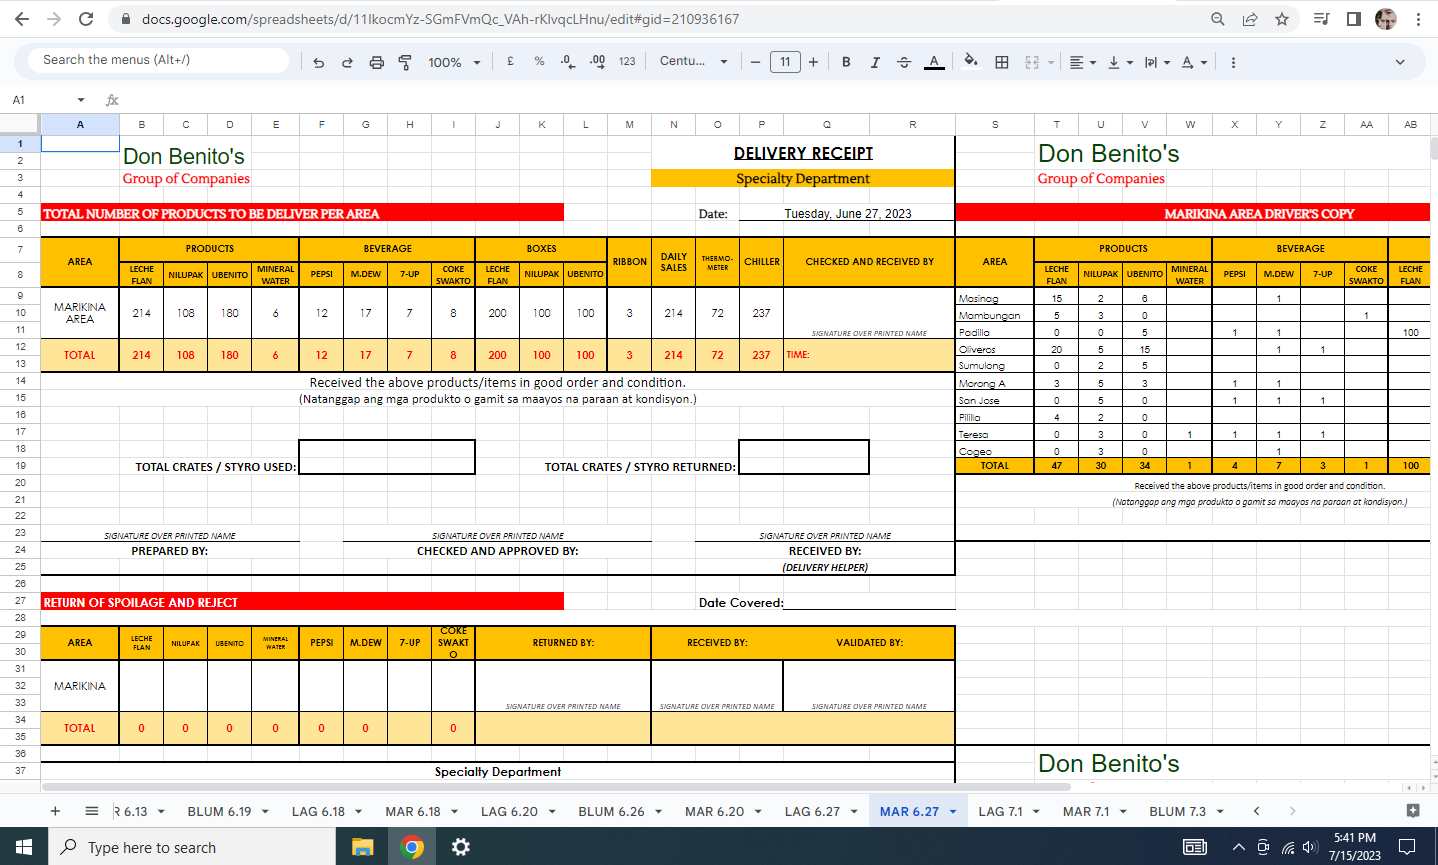Reload the current page
This screenshot has height=865, width=1438.
pyautogui.click(x=86, y=19)
